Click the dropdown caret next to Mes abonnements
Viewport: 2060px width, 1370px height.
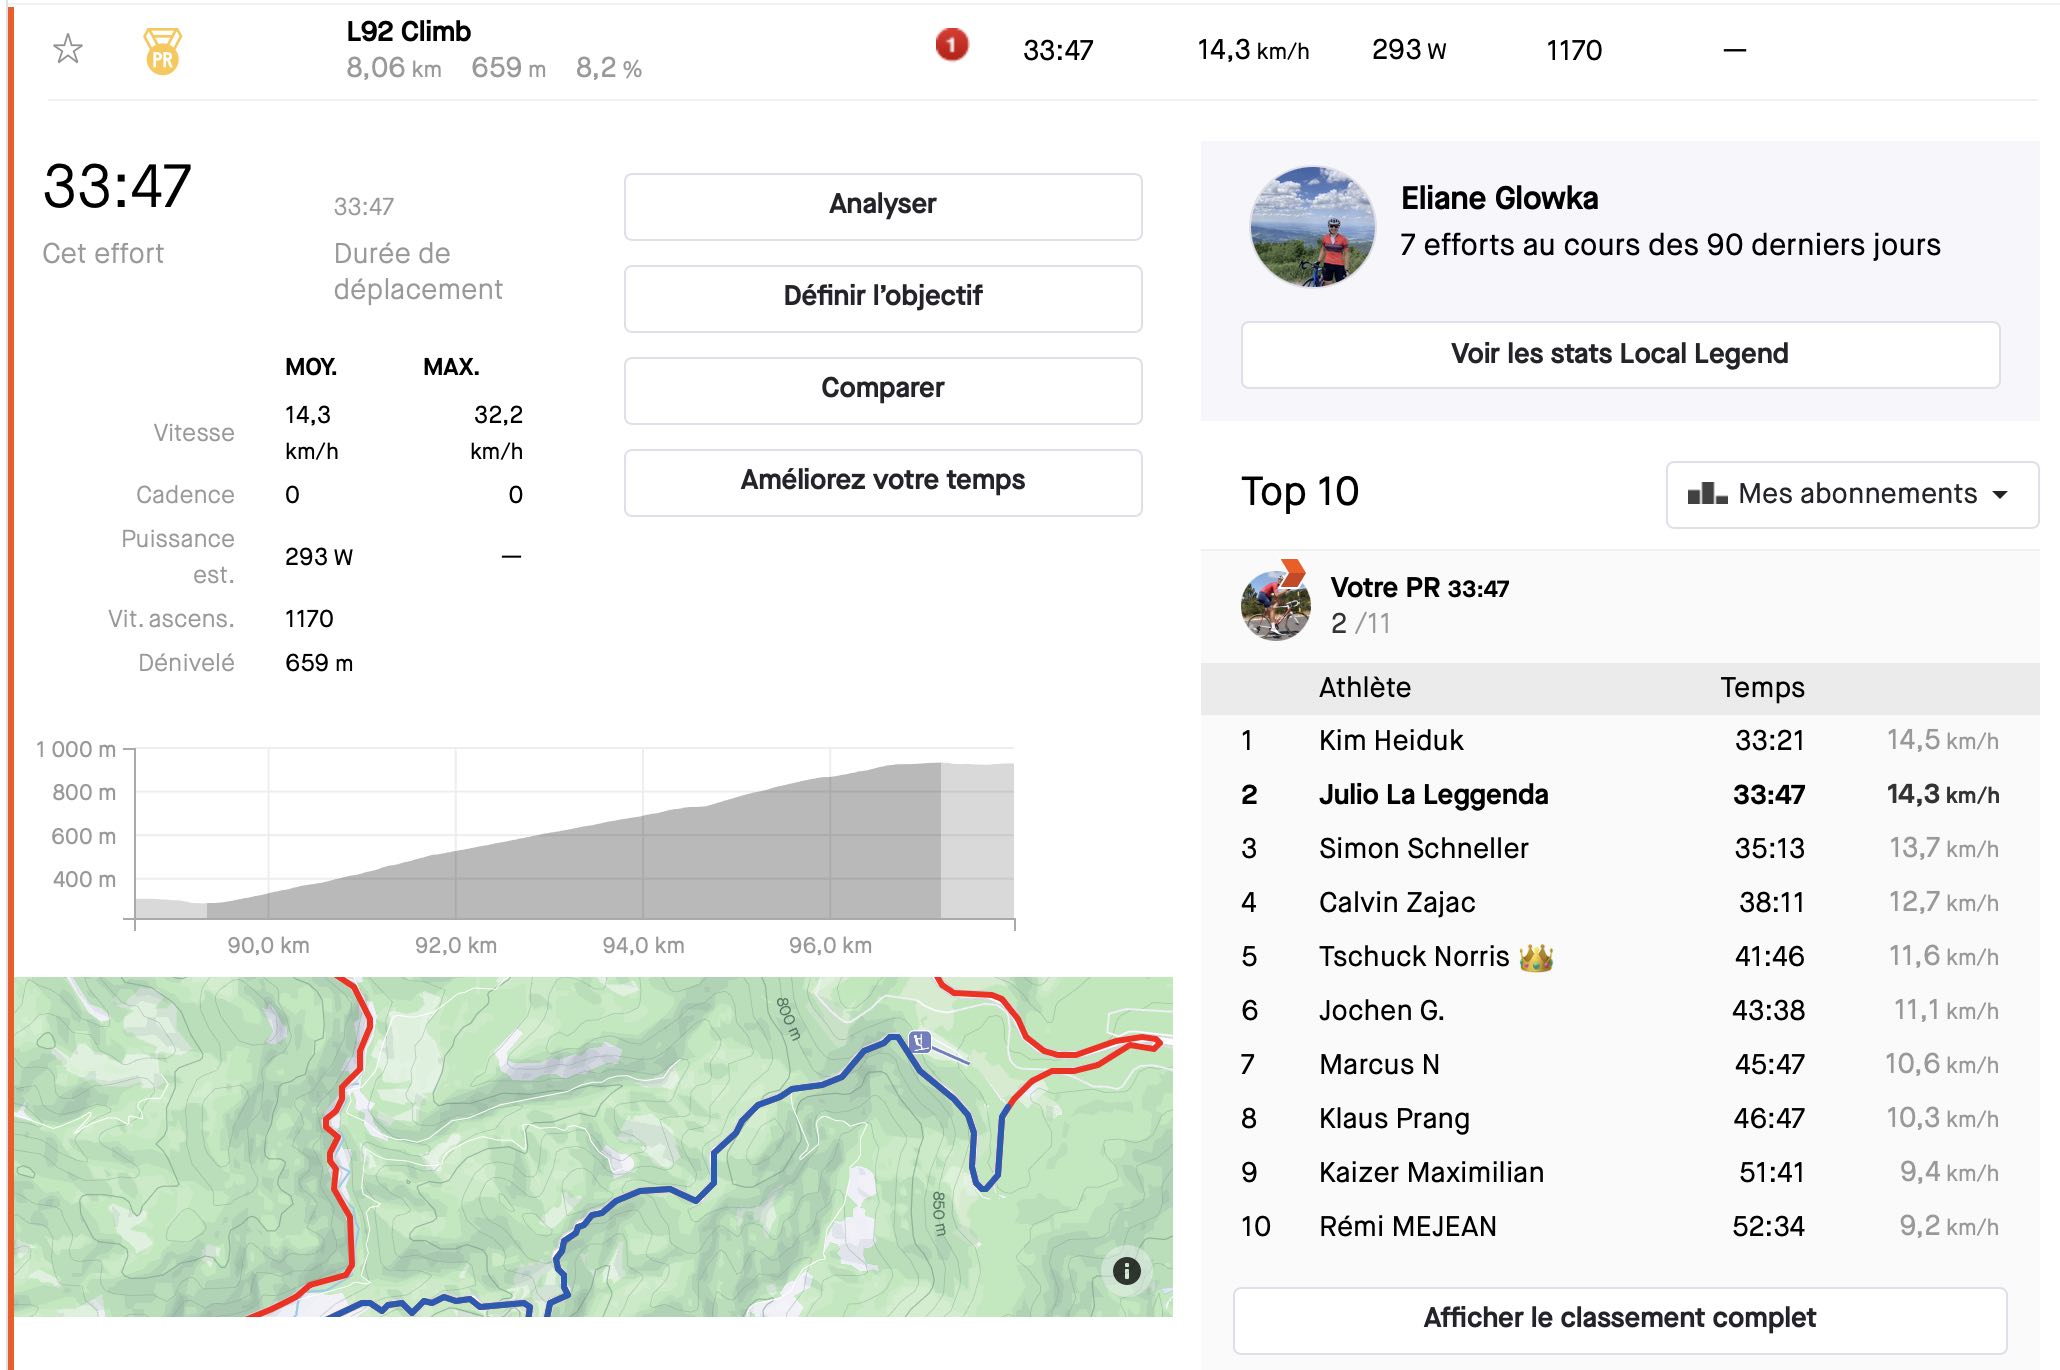pyautogui.click(x=2000, y=495)
